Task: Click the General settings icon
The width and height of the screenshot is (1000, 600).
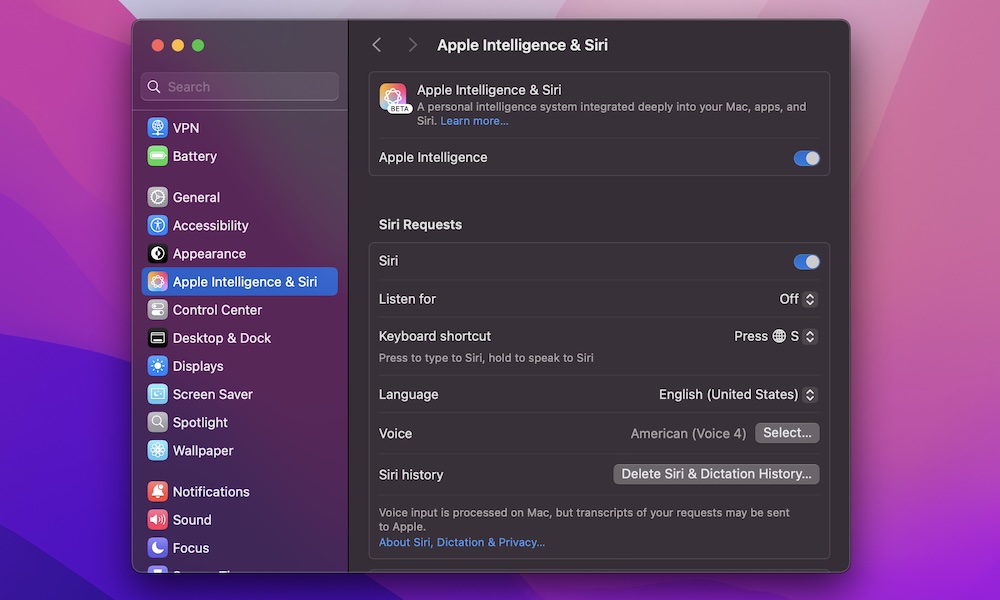Action: click(x=160, y=197)
